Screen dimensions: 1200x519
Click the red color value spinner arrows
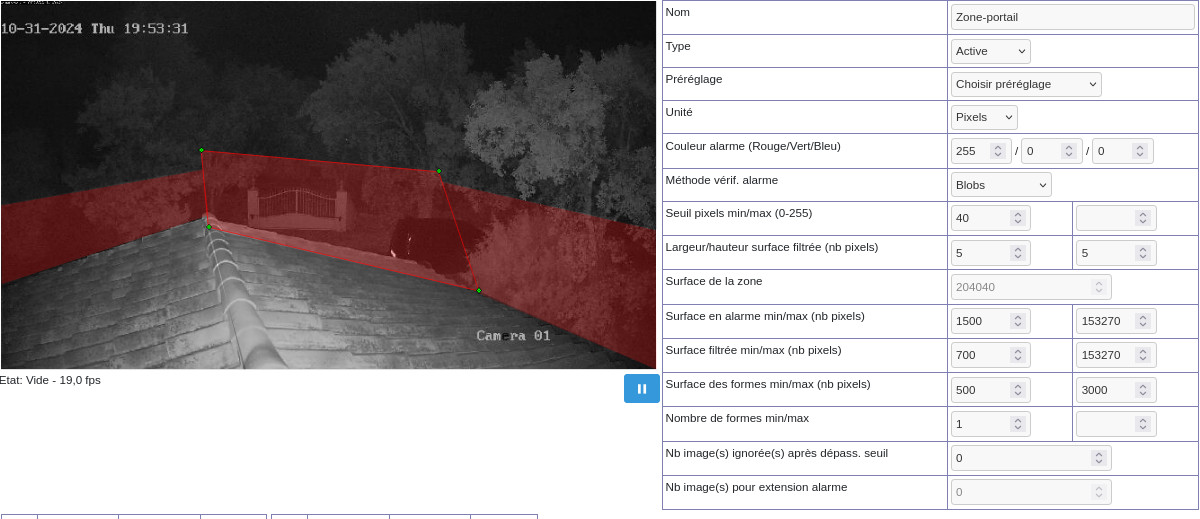click(997, 151)
